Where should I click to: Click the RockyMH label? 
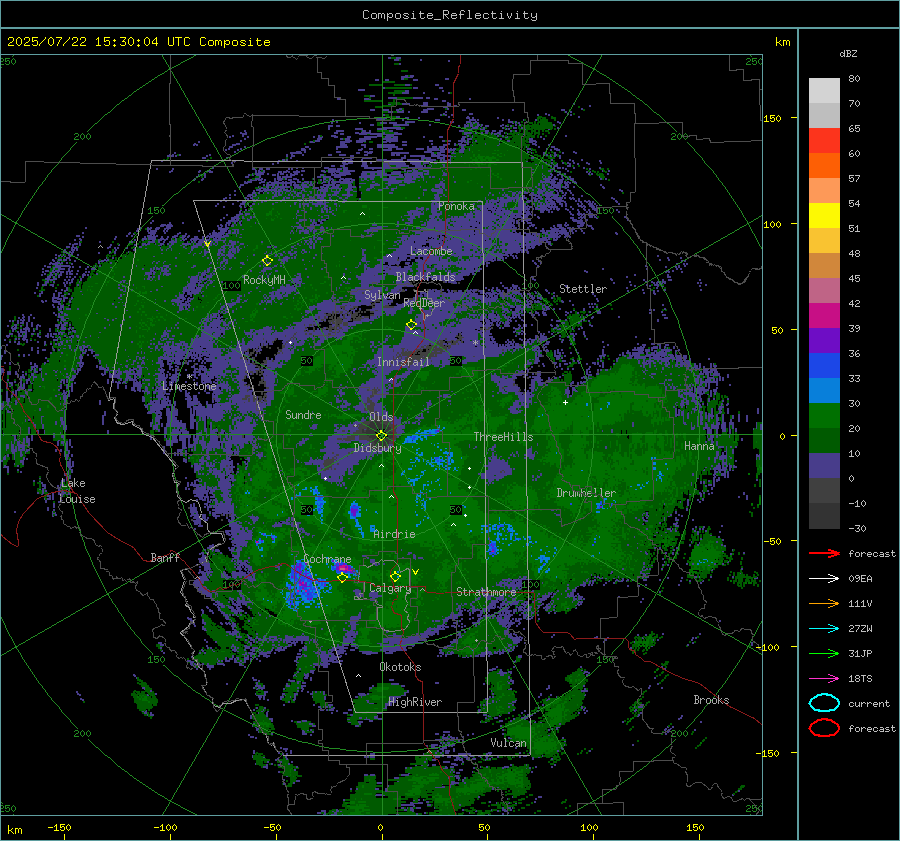(x=264, y=280)
